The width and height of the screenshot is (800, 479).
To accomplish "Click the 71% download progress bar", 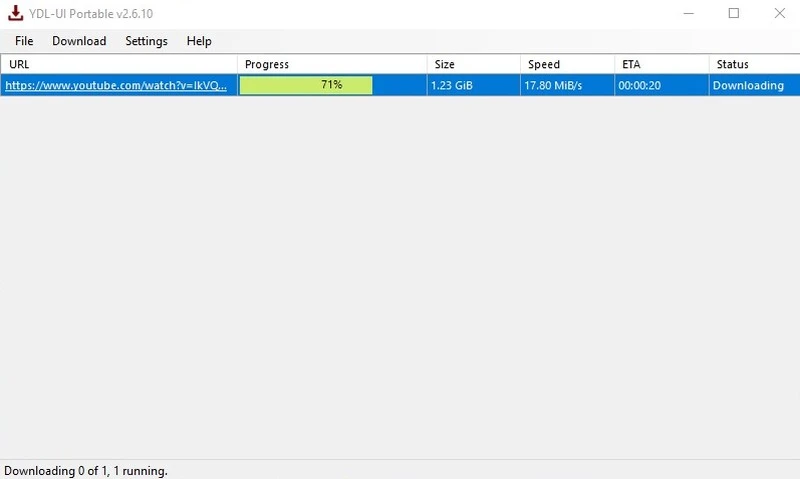I will coord(306,86).
